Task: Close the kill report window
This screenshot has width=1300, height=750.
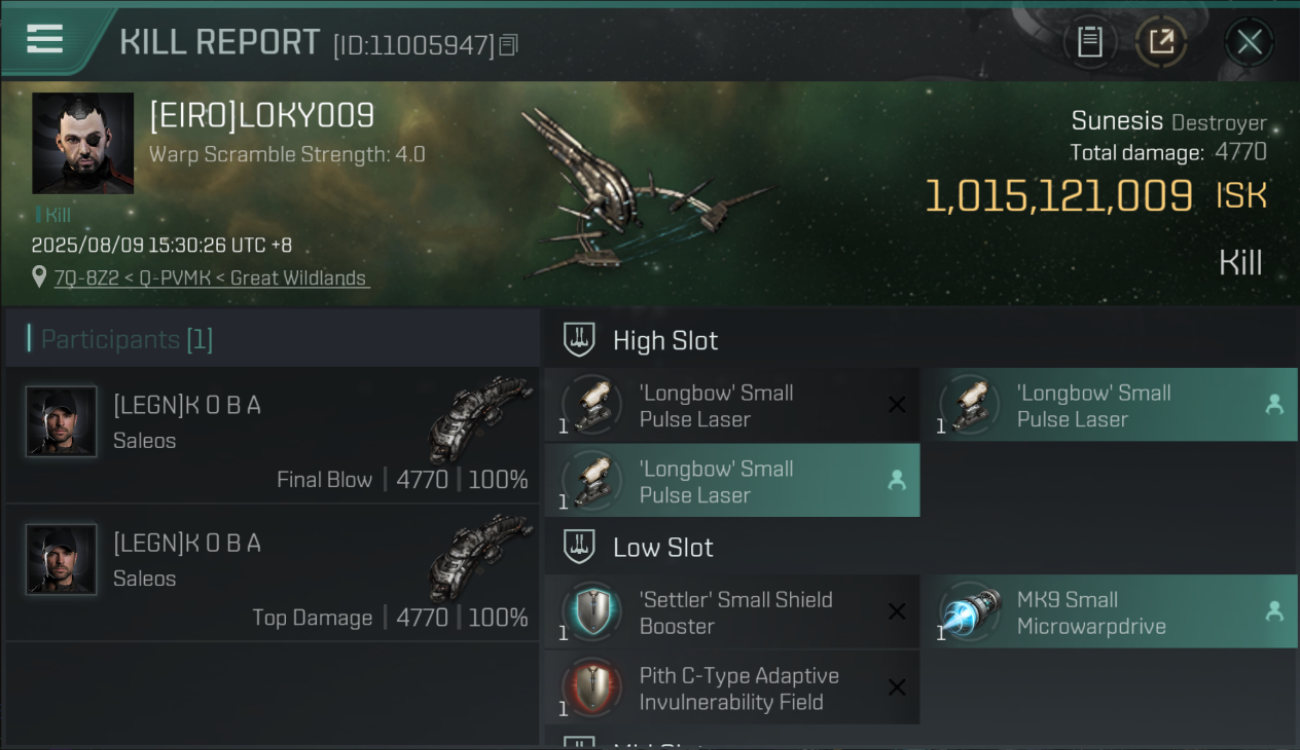Action: tap(1249, 42)
